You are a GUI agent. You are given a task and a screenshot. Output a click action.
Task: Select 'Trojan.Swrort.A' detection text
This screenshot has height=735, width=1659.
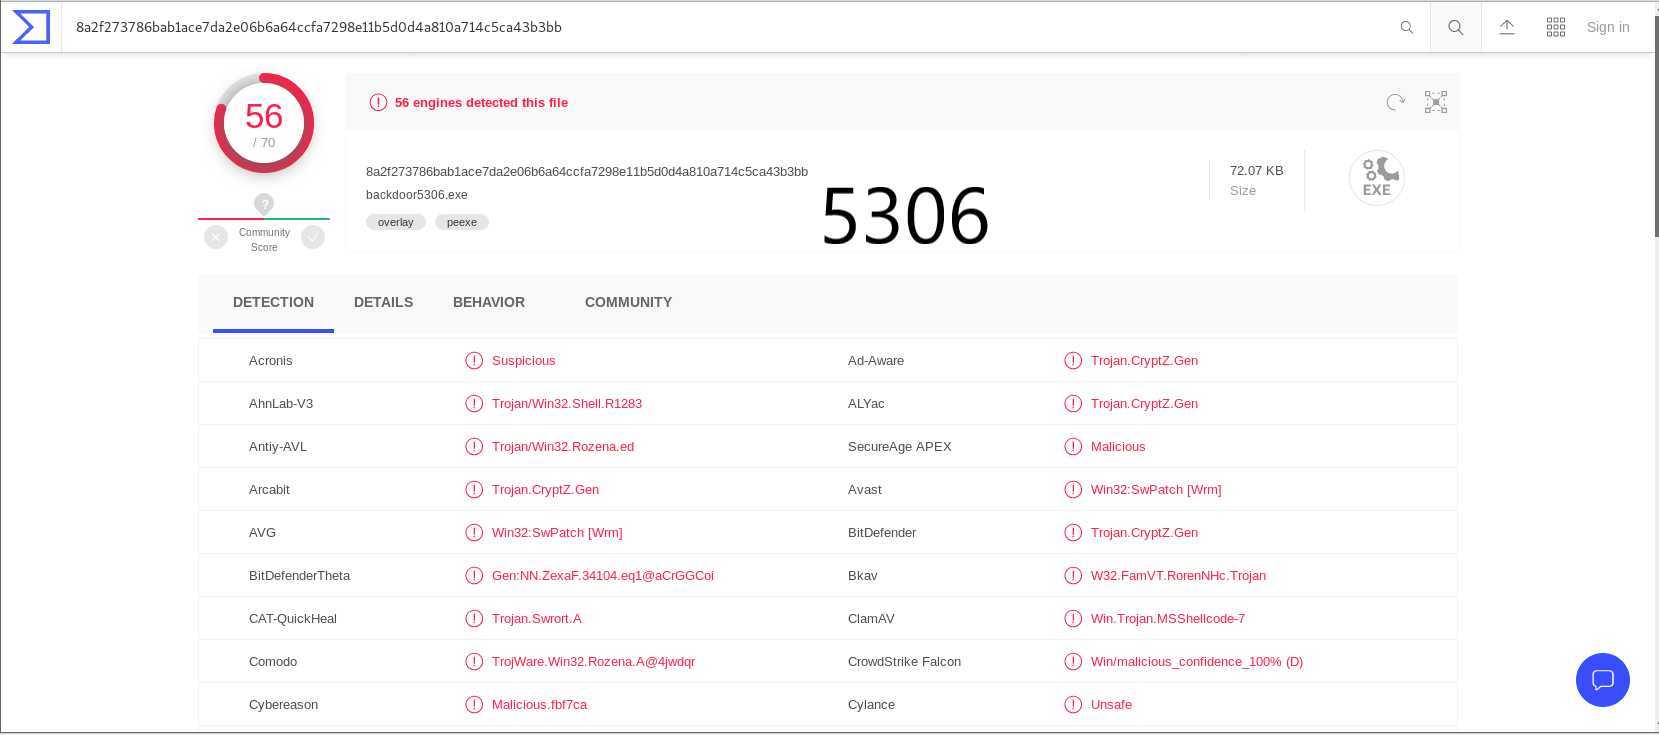click(x=537, y=619)
